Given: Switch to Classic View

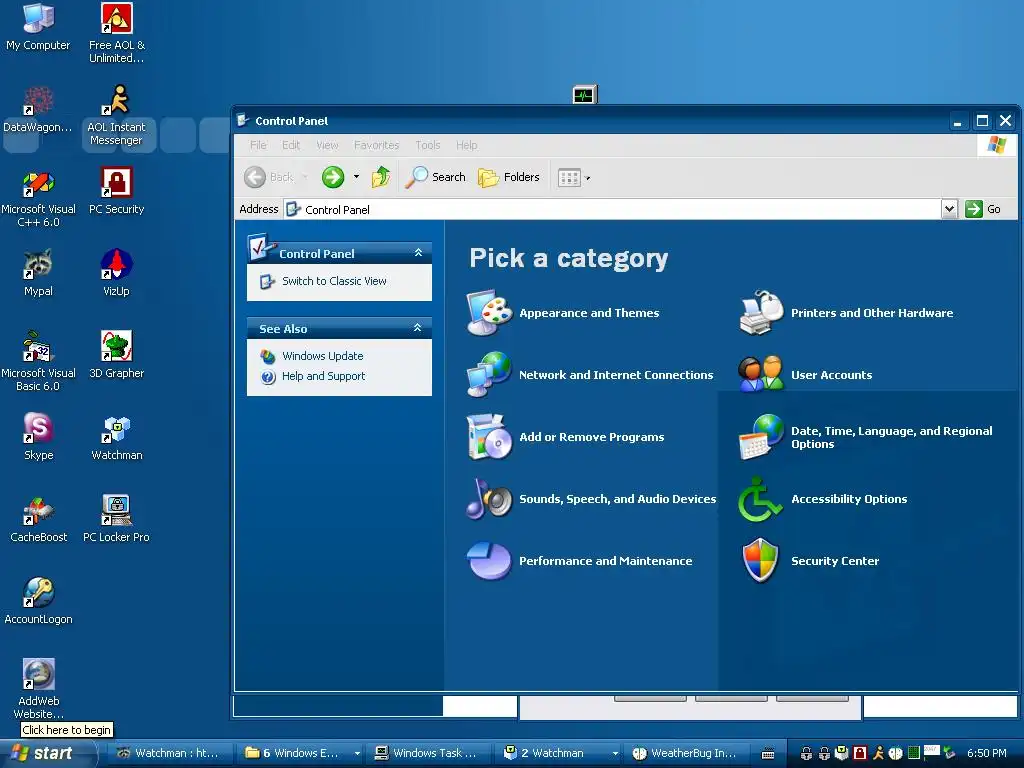Looking at the screenshot, I should (334, 281).
